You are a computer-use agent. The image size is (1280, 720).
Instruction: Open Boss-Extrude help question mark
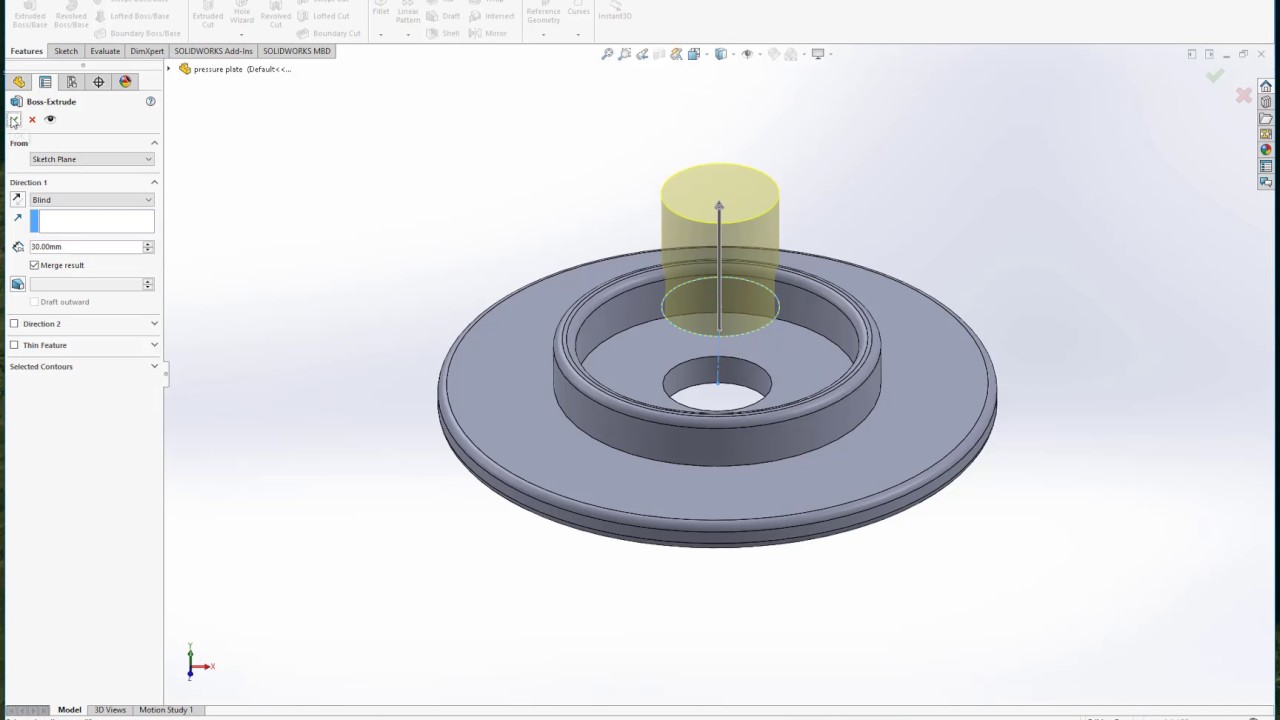click(x=151, y=101)
